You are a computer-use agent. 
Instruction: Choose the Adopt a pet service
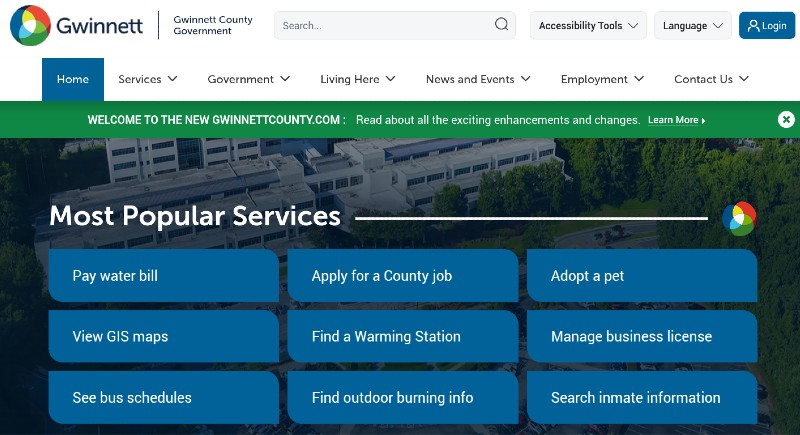(x=641, y=276)
